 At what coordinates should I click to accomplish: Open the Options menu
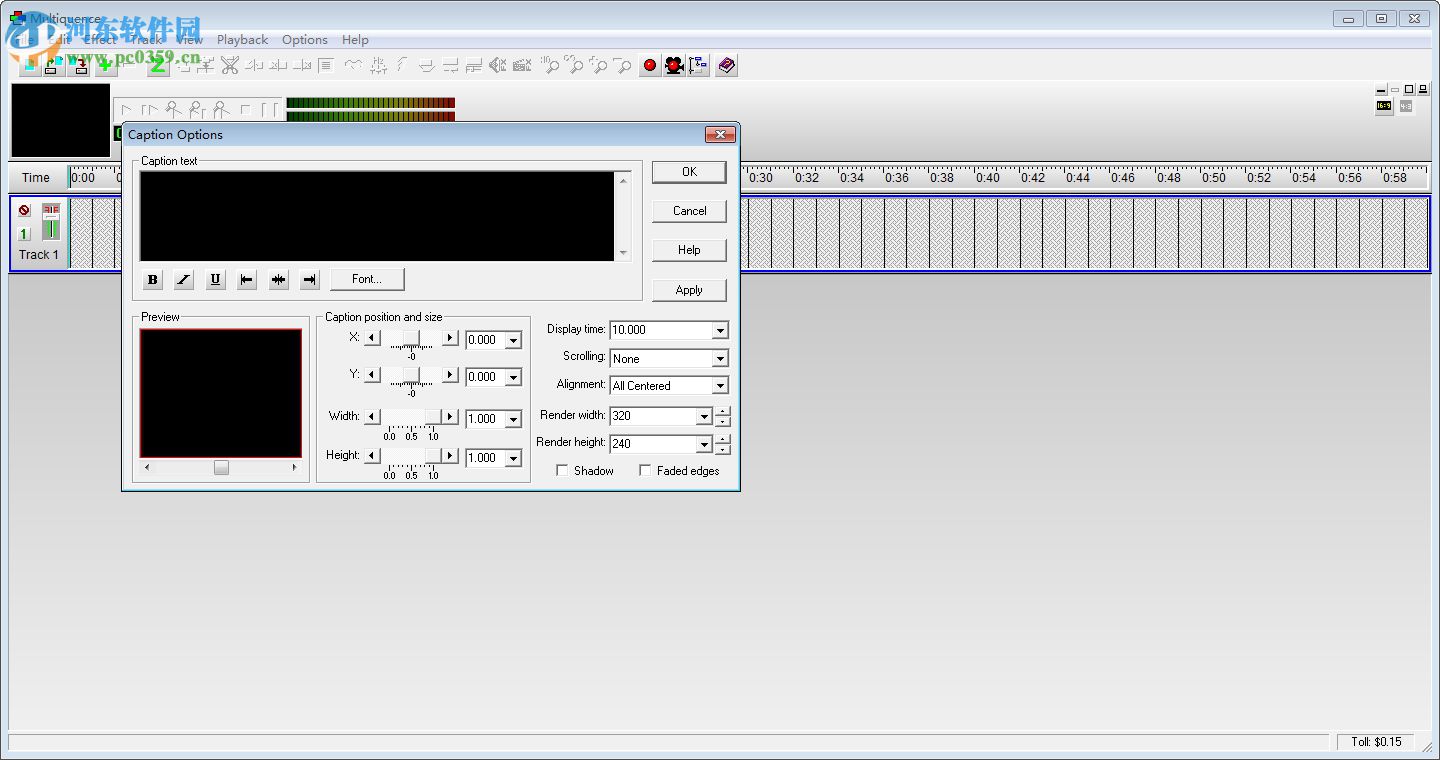point(304,40)
